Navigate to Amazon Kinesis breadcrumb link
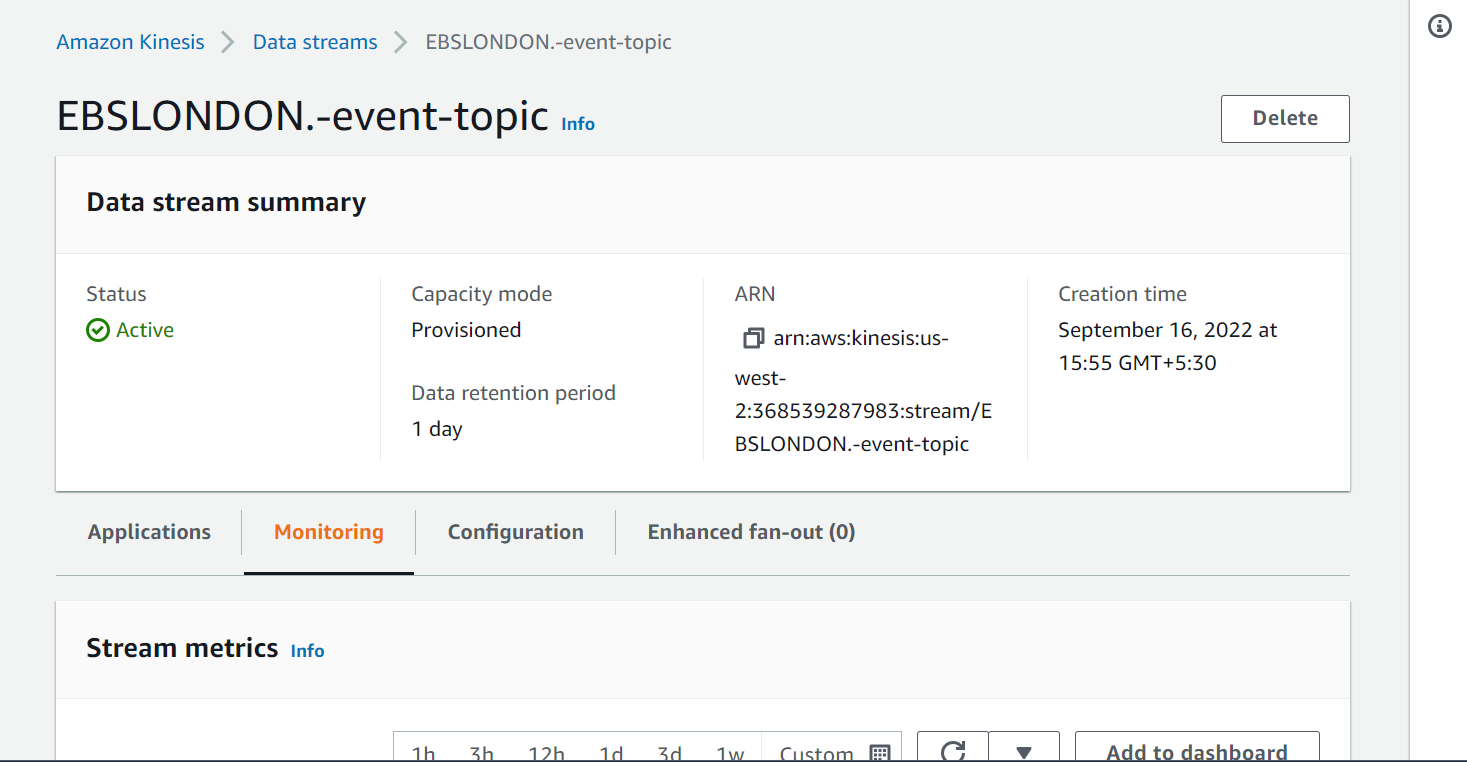Image resolution: width=1467 pixels, height=762 pixels. coord(130,42)
